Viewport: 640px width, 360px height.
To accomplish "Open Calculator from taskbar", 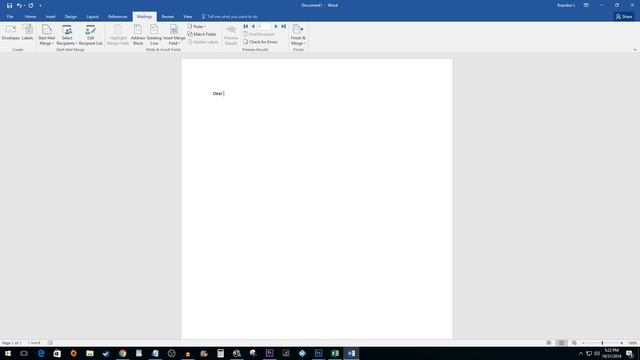I will click(x=220, y=353).
